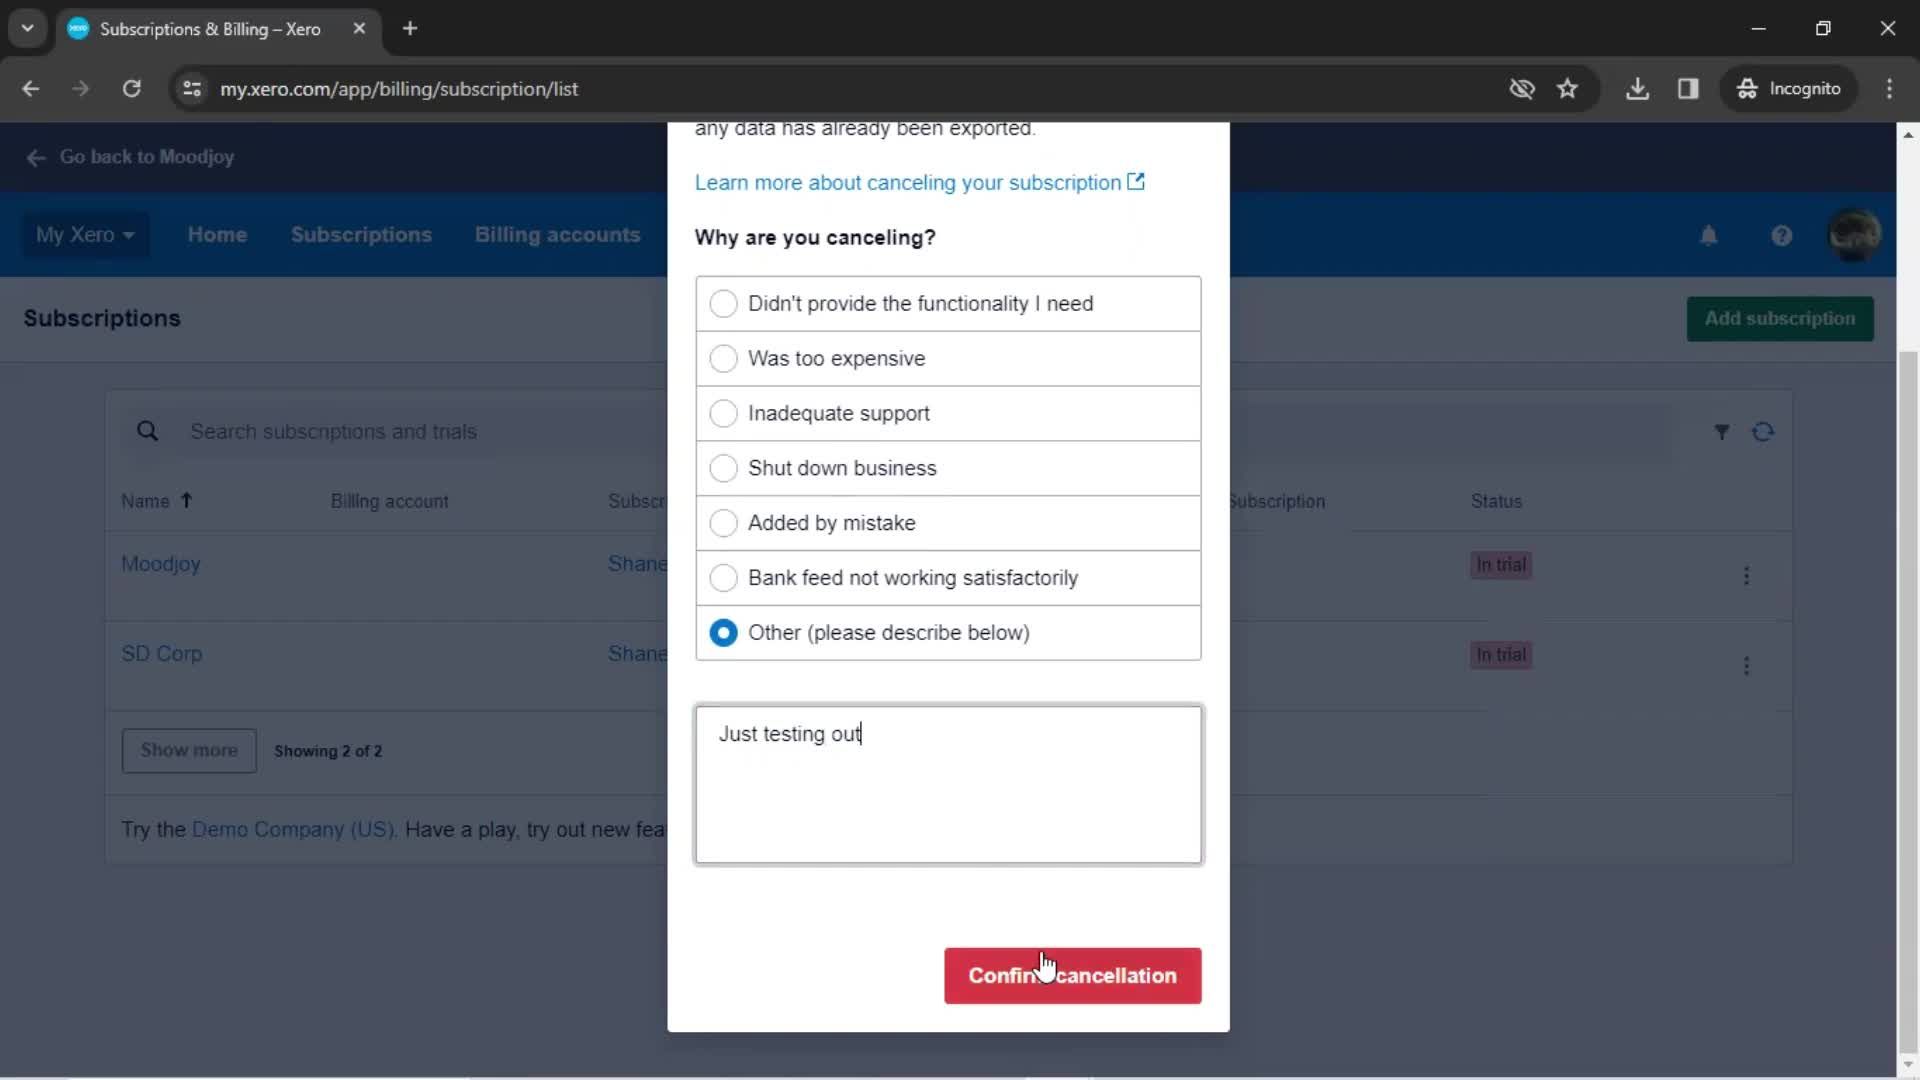Open site information icon in address bar
Image resolution: width=1920 pixels, height=1080 pixels.
pos(192,89)
